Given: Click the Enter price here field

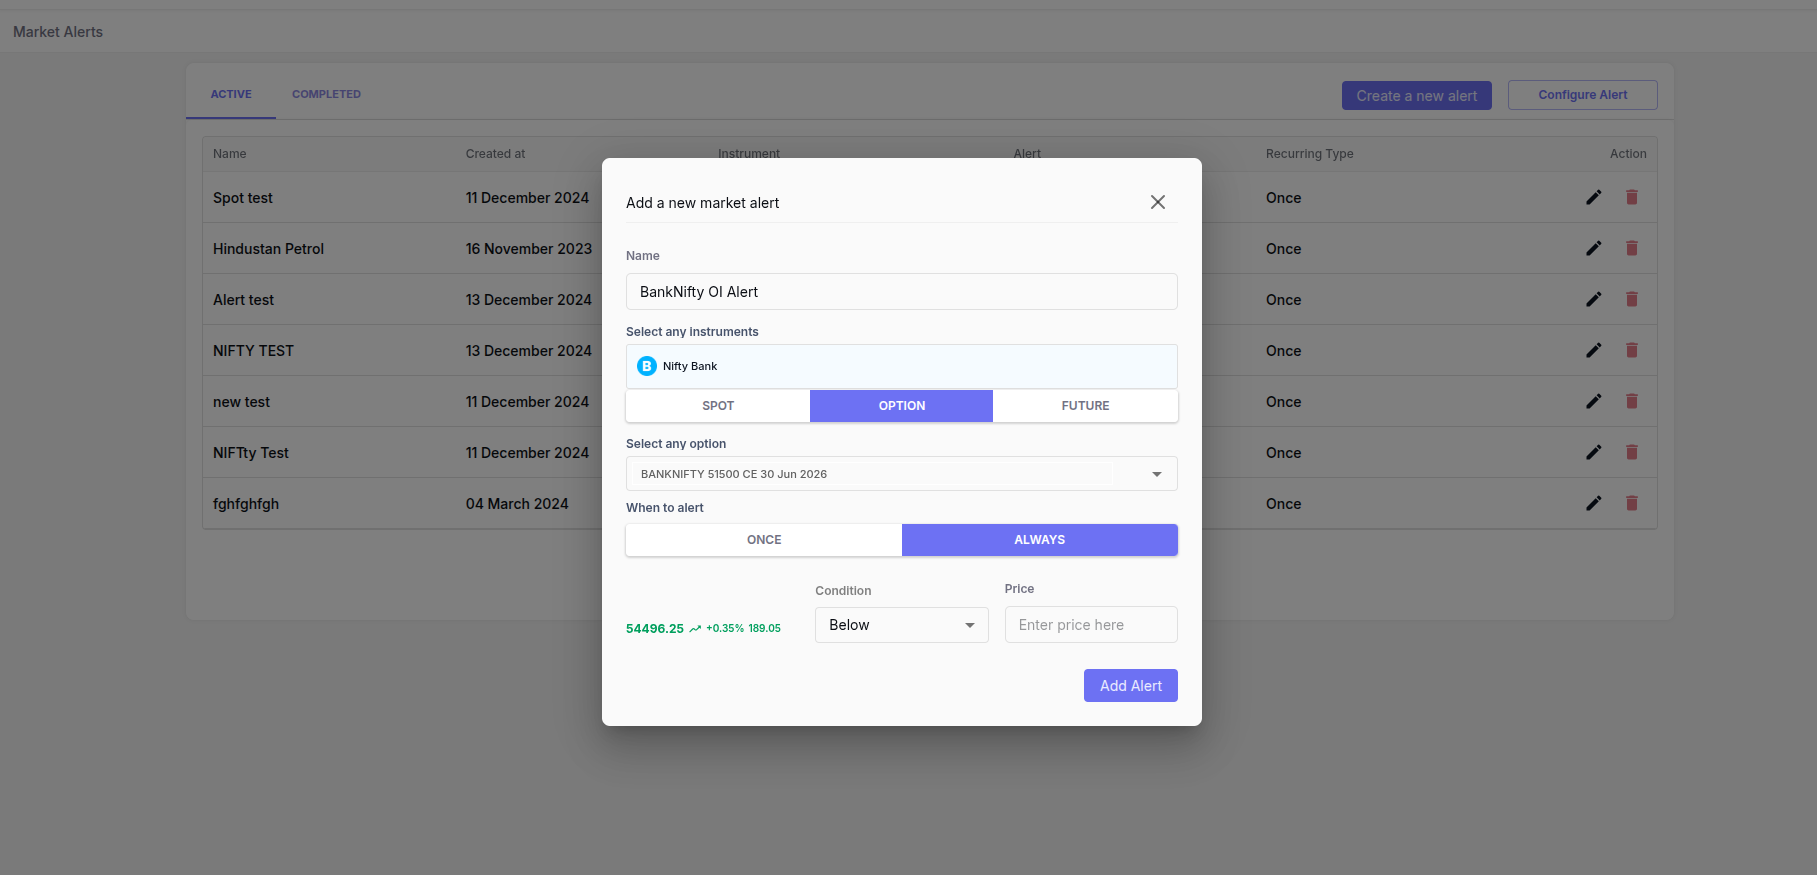Looking at the screenshot, I should (x=1091, y=625).
